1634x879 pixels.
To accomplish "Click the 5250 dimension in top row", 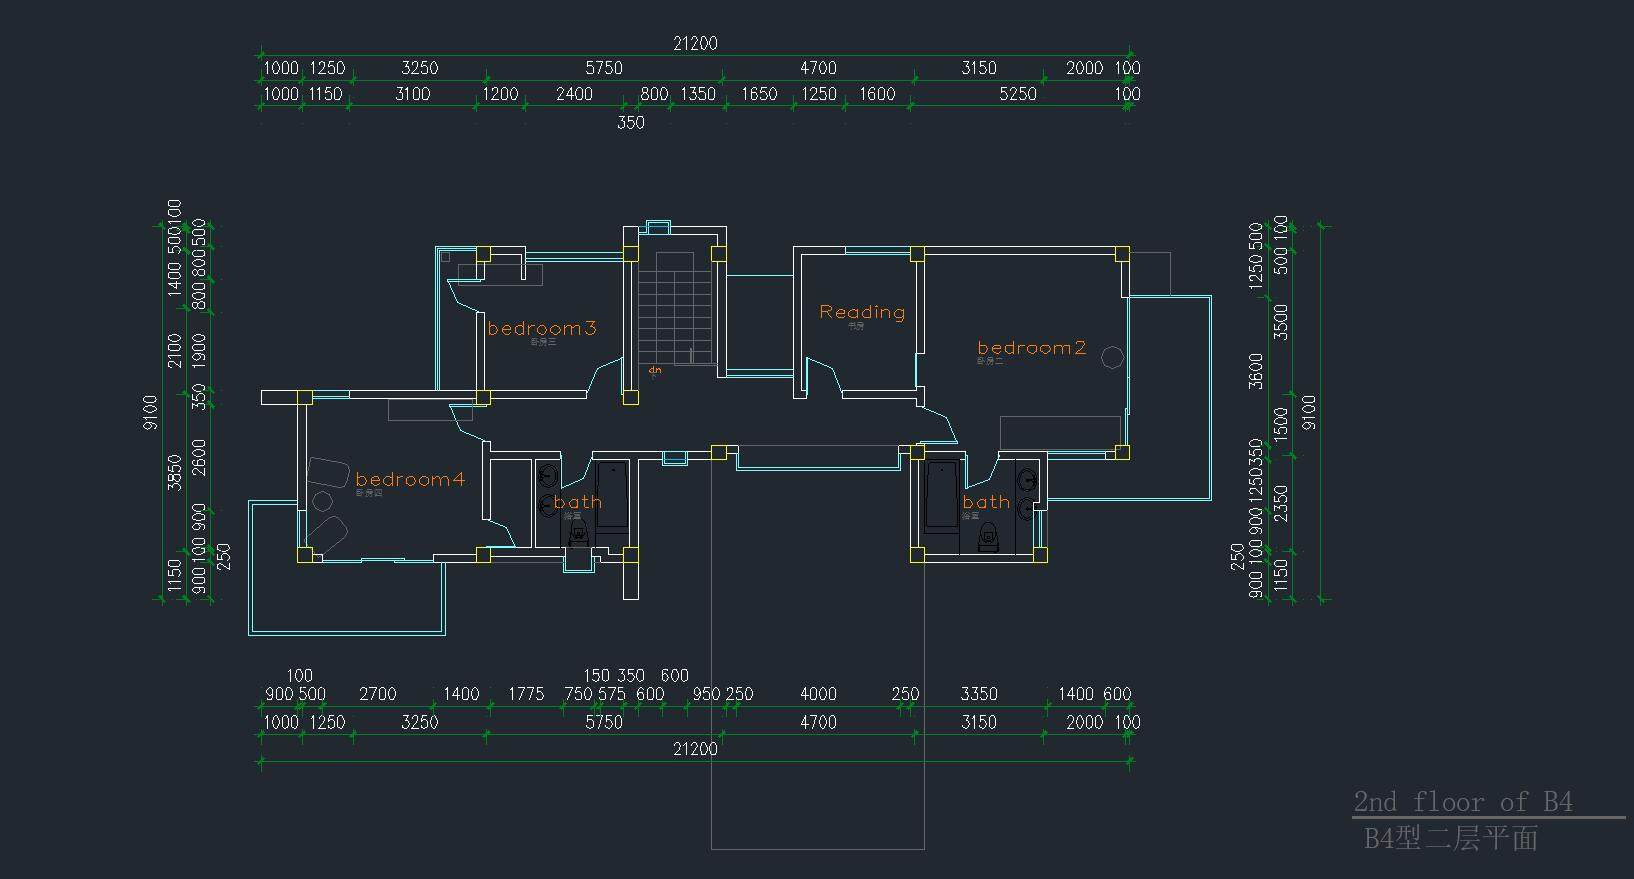I will [x=1018, y=94].
